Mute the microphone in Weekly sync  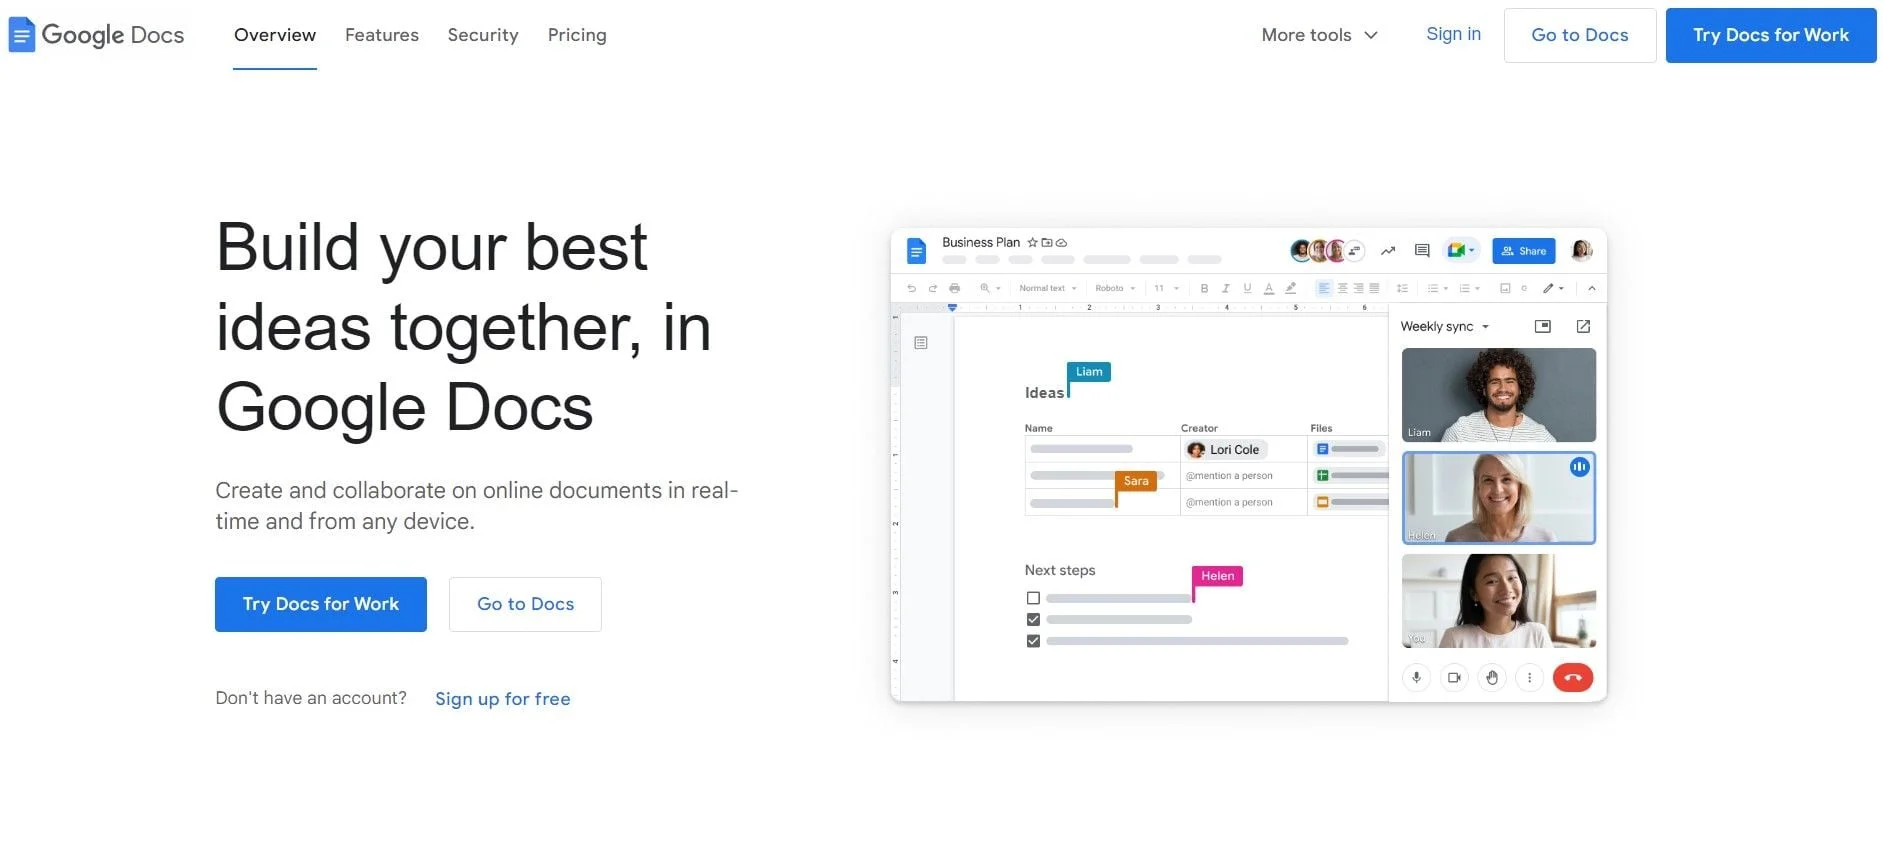(1416, 678)
